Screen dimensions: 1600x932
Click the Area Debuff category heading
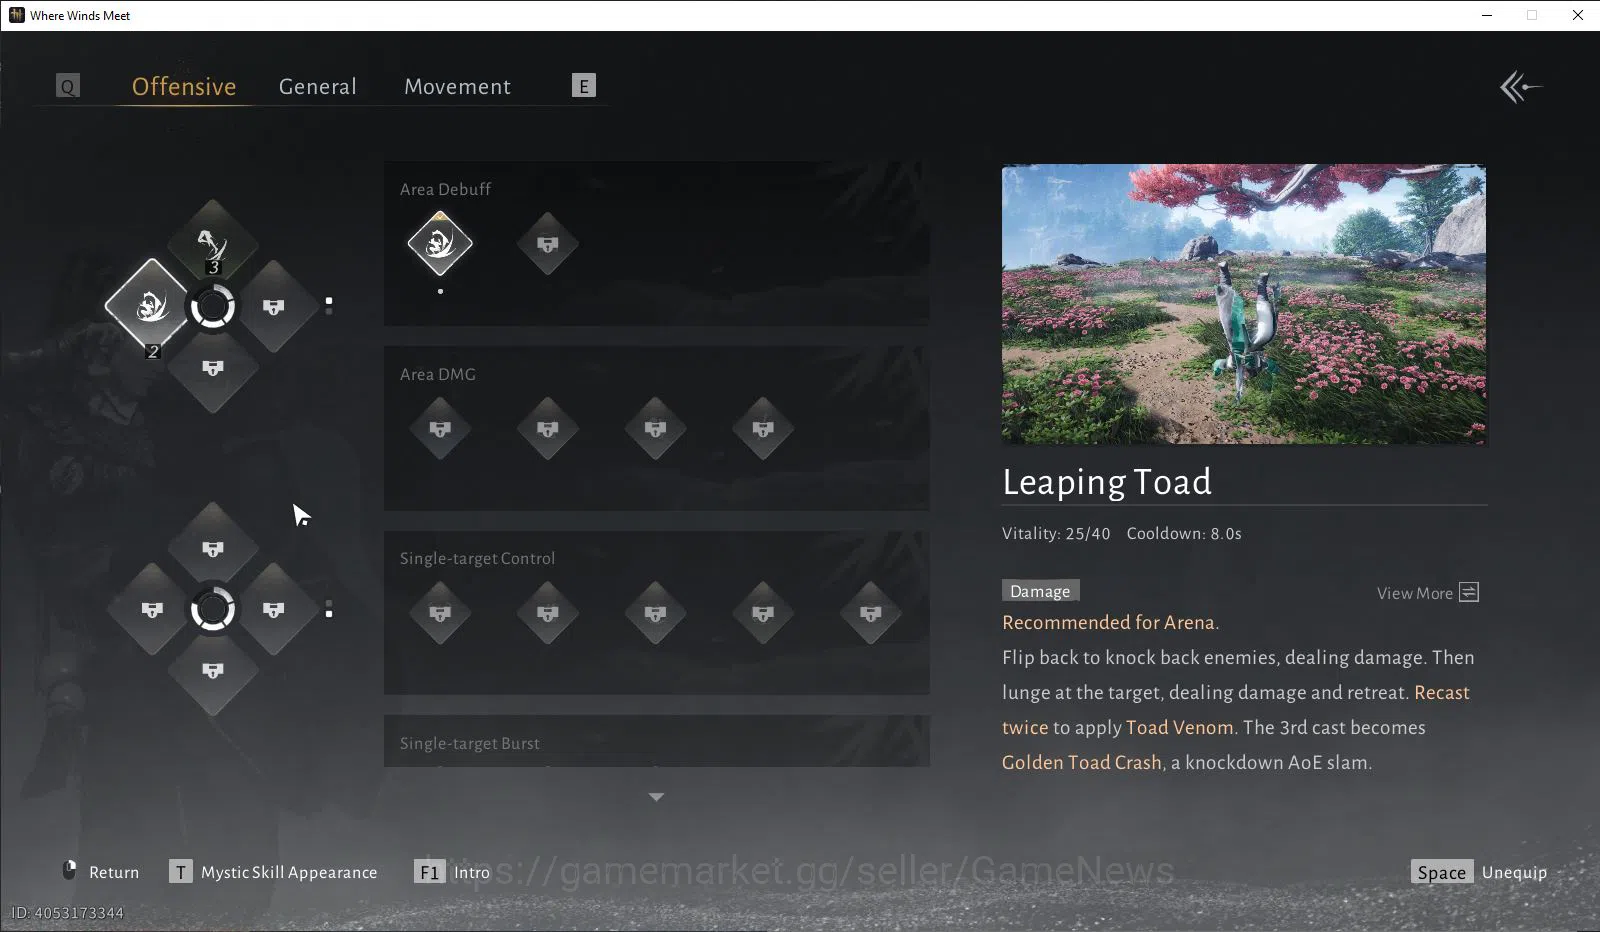tap(445, 189)
